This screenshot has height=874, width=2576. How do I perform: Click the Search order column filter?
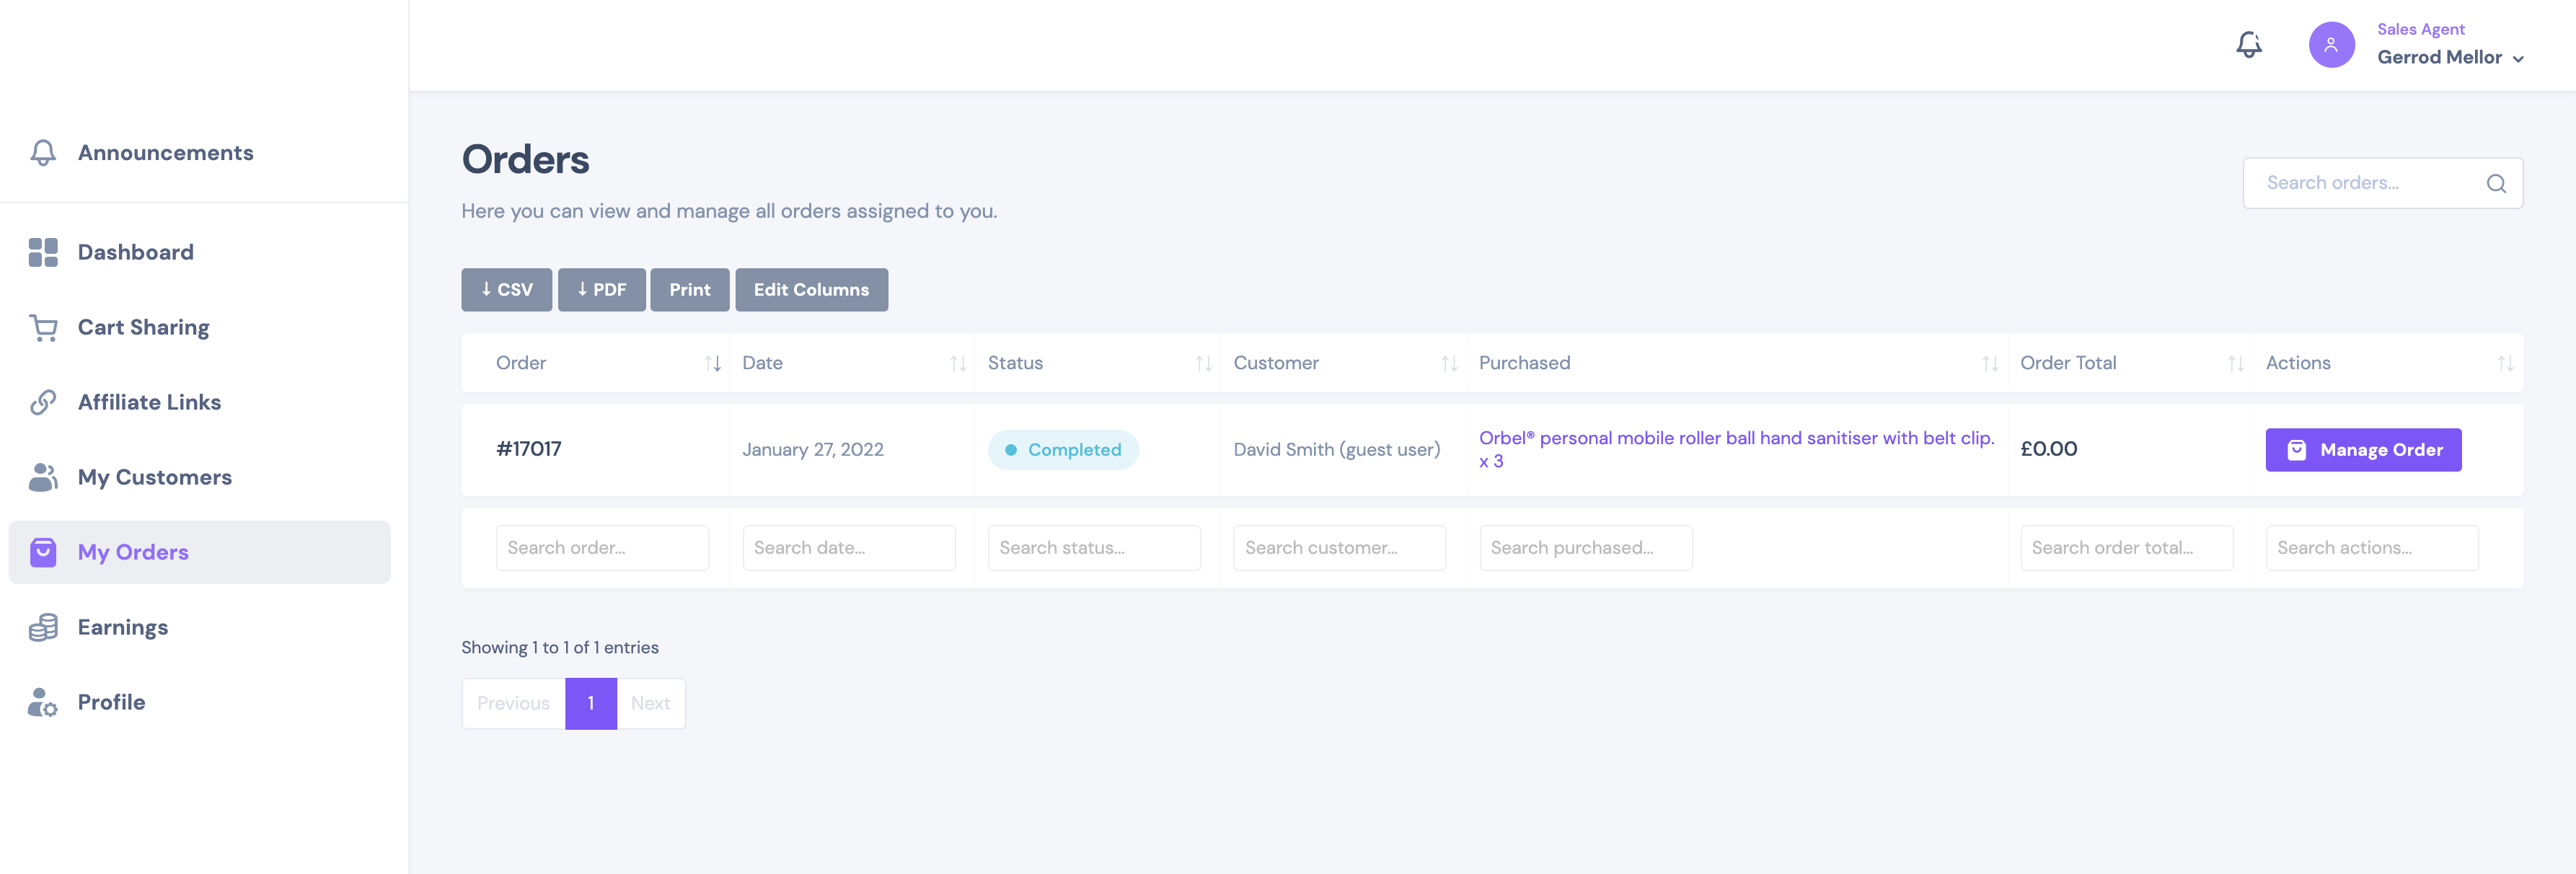pos(602,548)
